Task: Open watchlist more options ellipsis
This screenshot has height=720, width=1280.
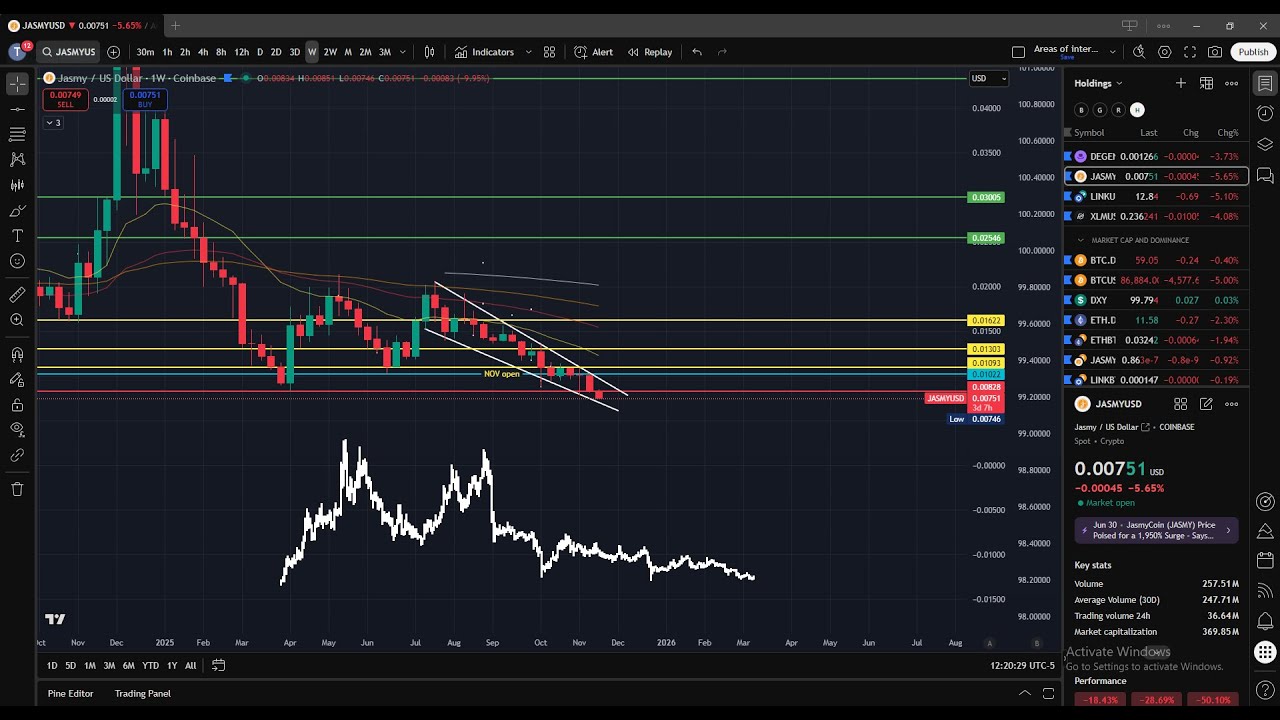Action: click(1232, 83)
